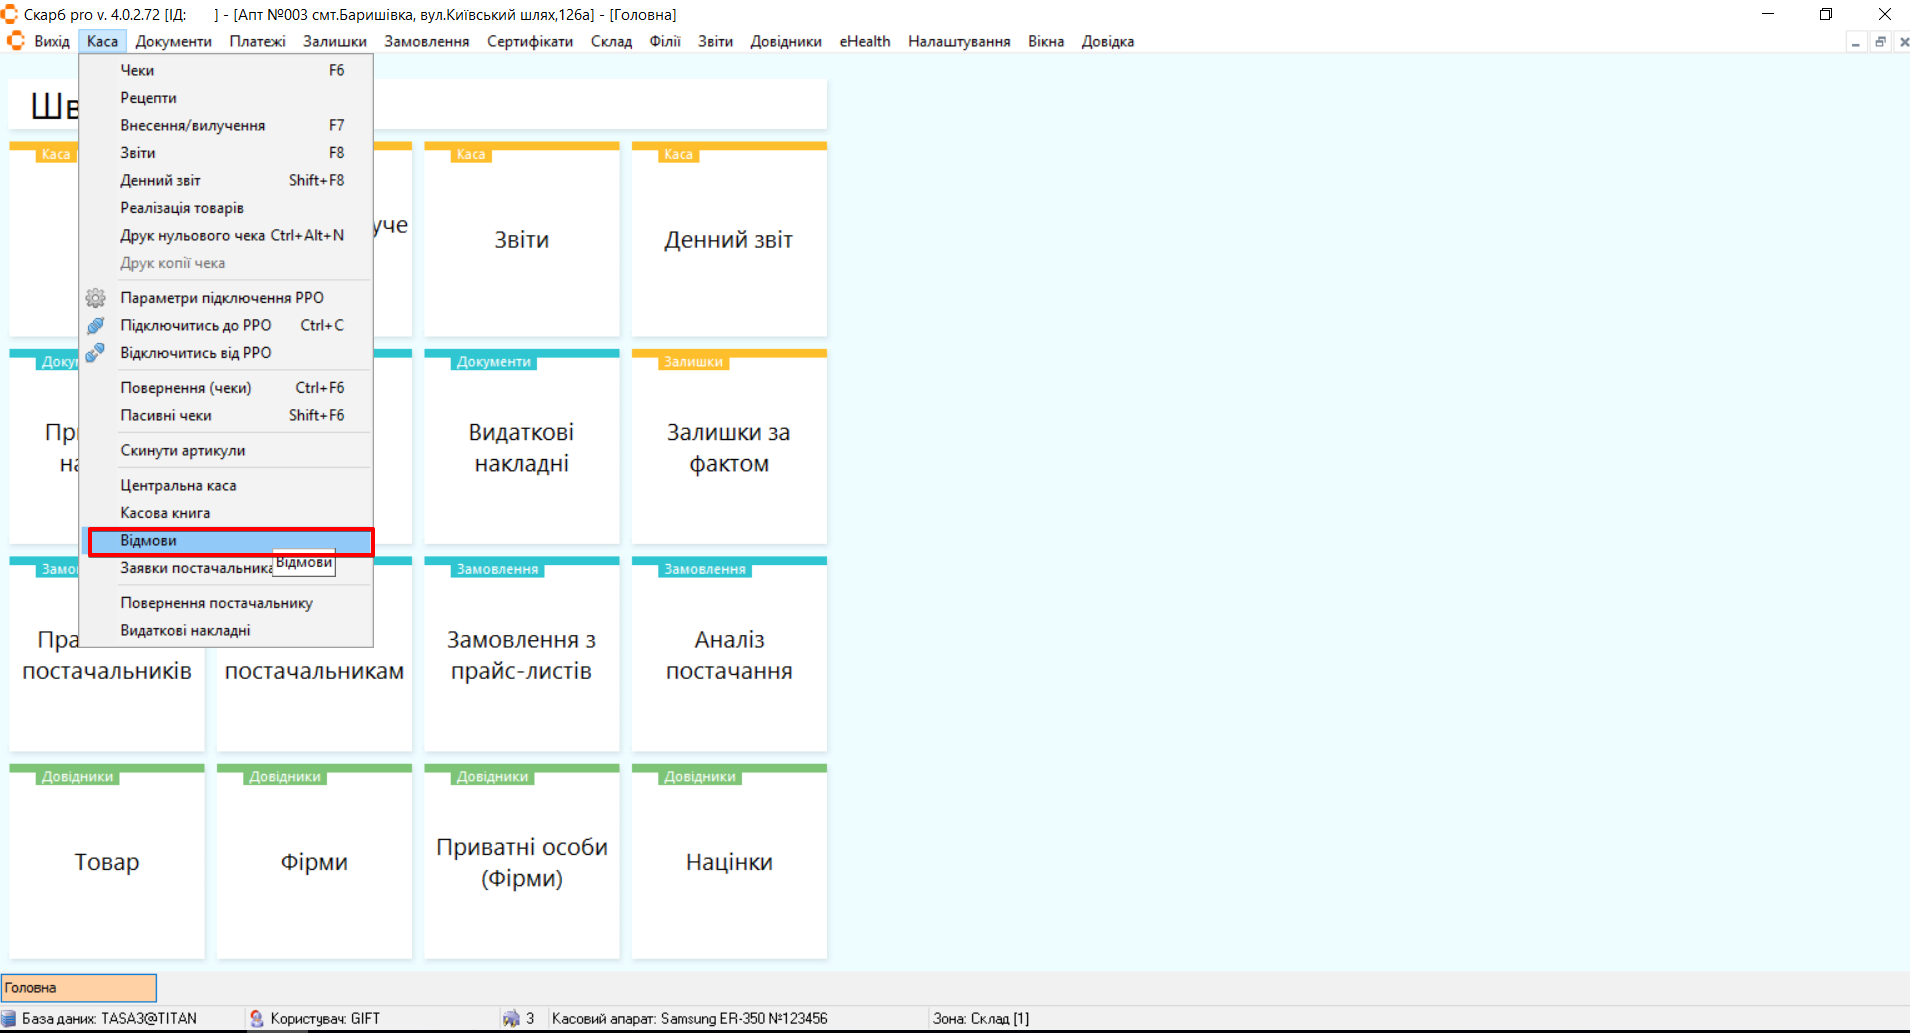This screenshot has height=1033, width=1910.
Task: Choose Касова книга in the menu
Action: click(165, 513)
